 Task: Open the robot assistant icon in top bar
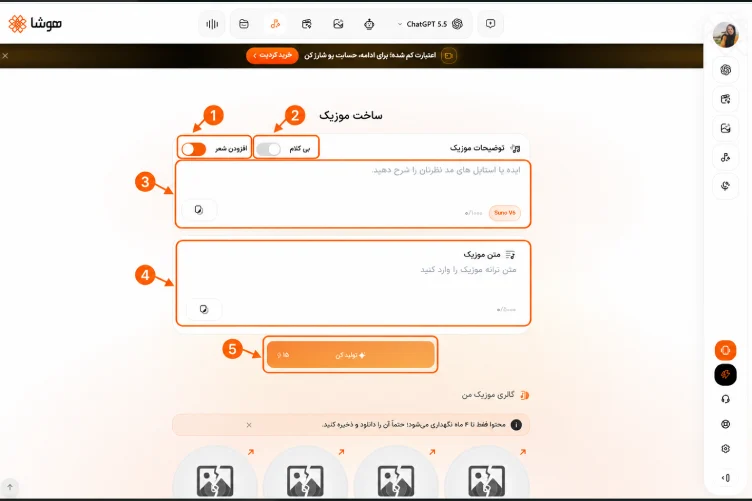[x=369, y=24]
